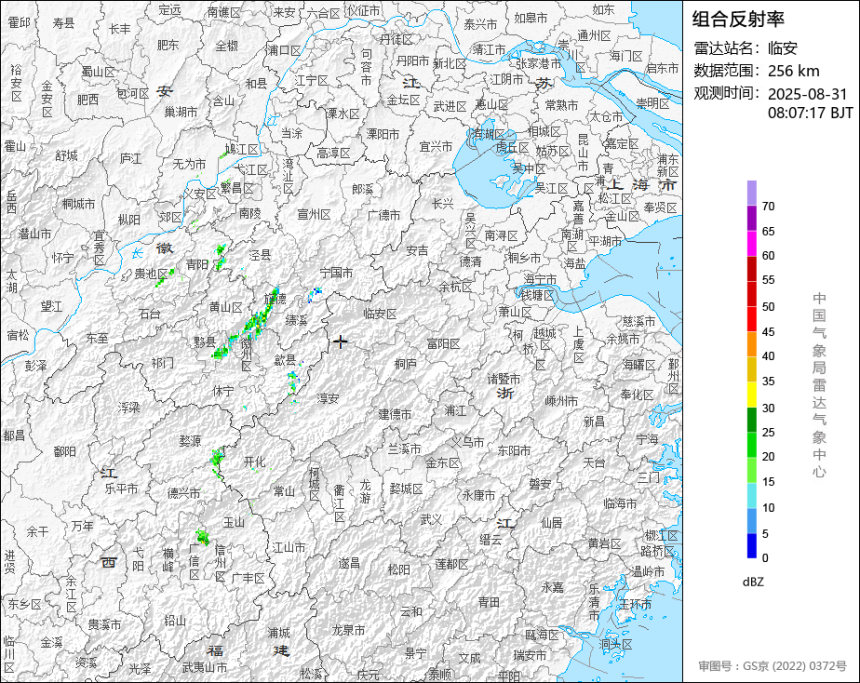Select the 45 tick label on legend
860x683 pixels.
[x=768, y=331]
